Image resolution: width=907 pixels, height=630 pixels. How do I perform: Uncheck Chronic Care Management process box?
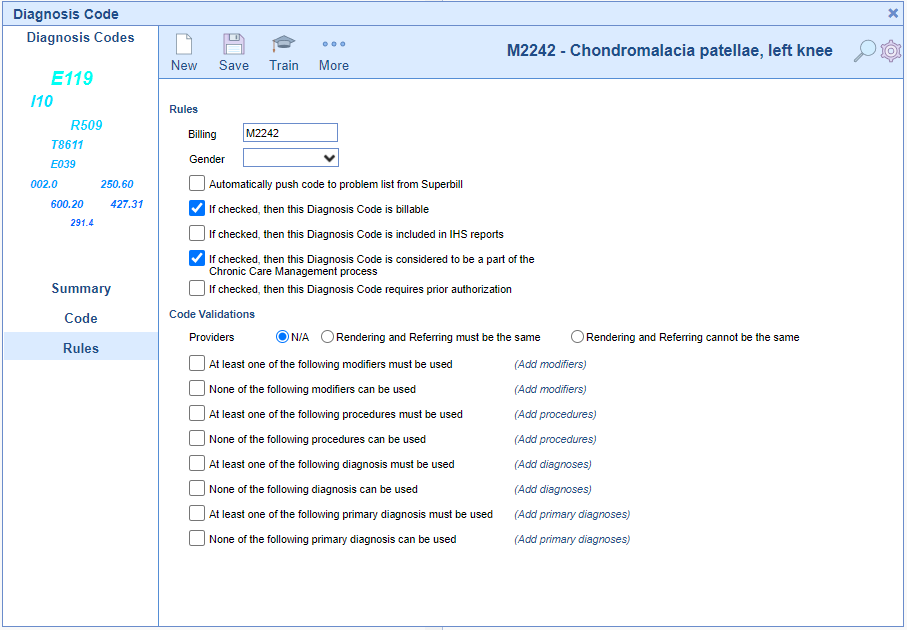point(197,258)
